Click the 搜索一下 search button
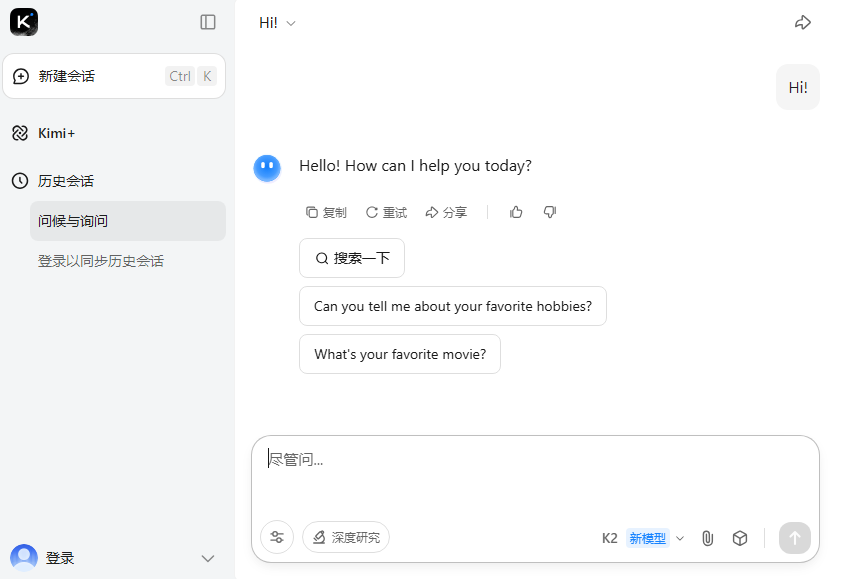Screen dimensions: 846x579 pos(352,258)
